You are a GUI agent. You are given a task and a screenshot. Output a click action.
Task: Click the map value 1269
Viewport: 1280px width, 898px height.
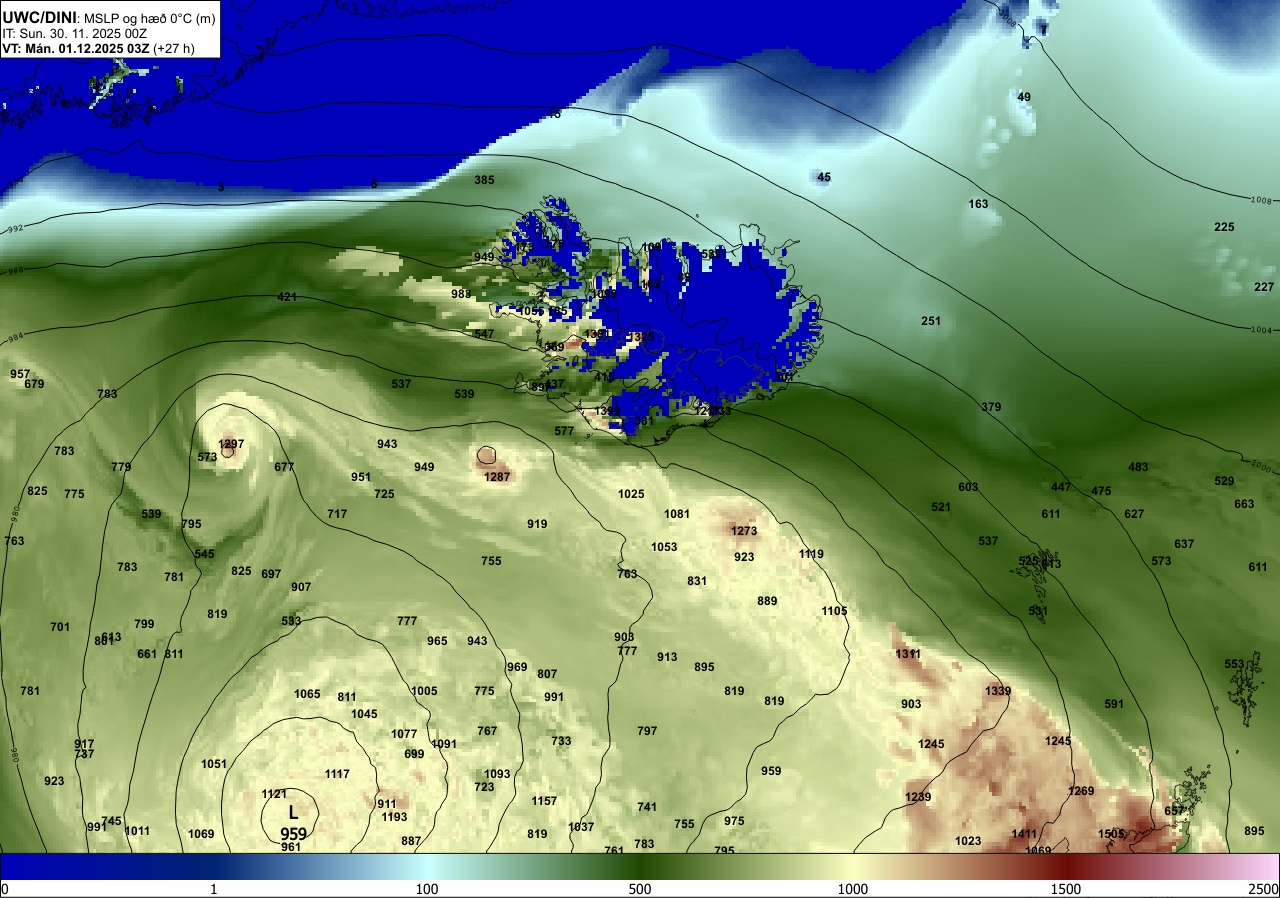coord(1082,791)
